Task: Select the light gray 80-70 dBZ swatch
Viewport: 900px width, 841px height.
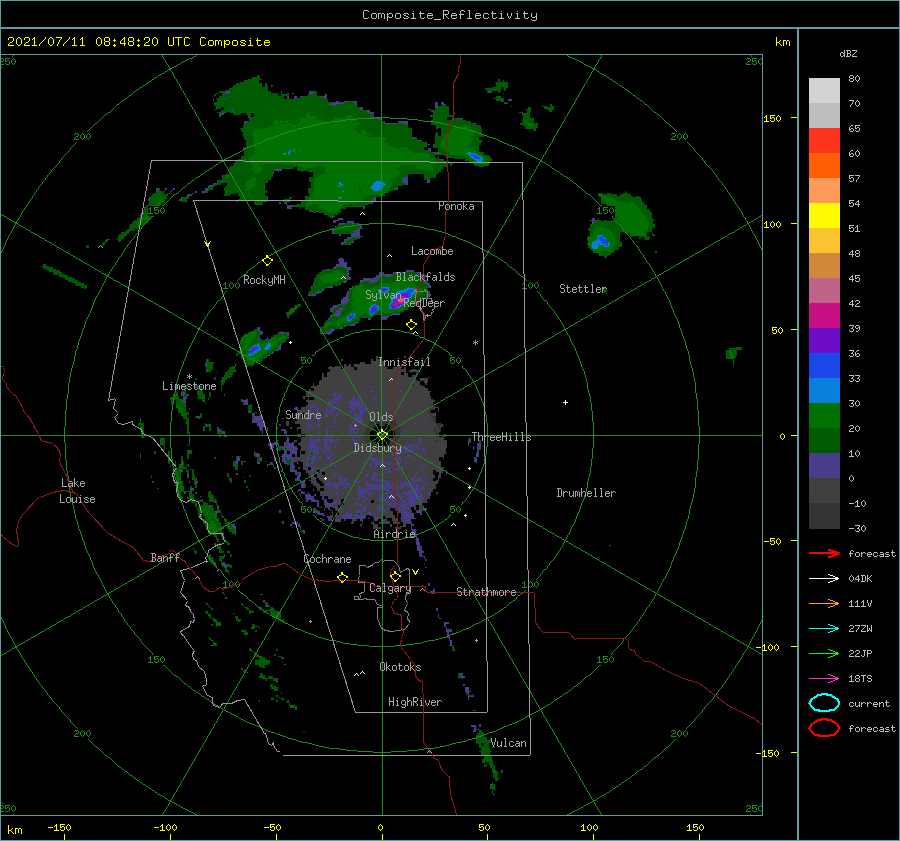Action: tap(824, 91)
